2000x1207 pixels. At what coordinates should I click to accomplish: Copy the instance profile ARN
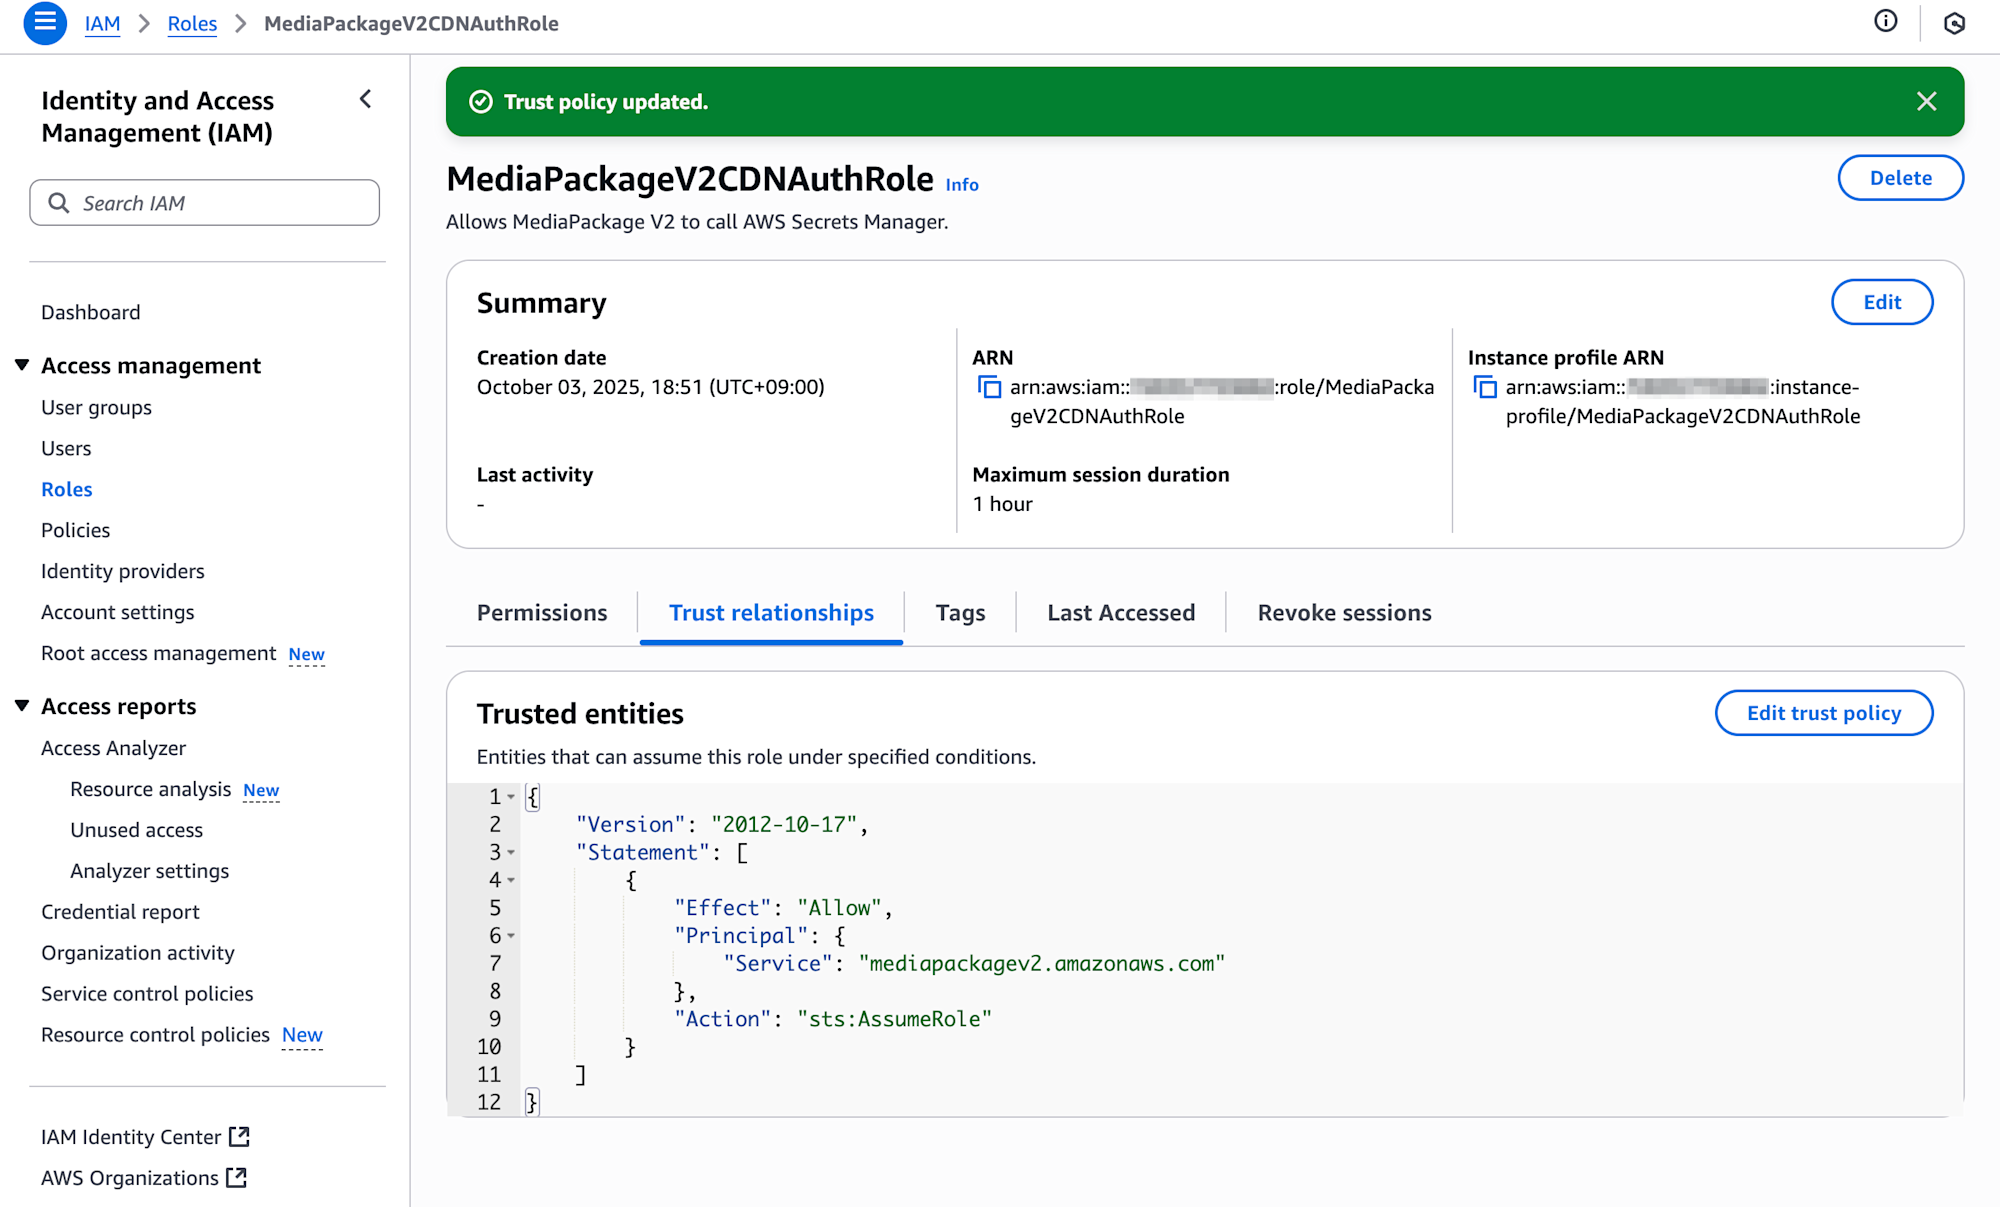click(x=1485, y=388)
